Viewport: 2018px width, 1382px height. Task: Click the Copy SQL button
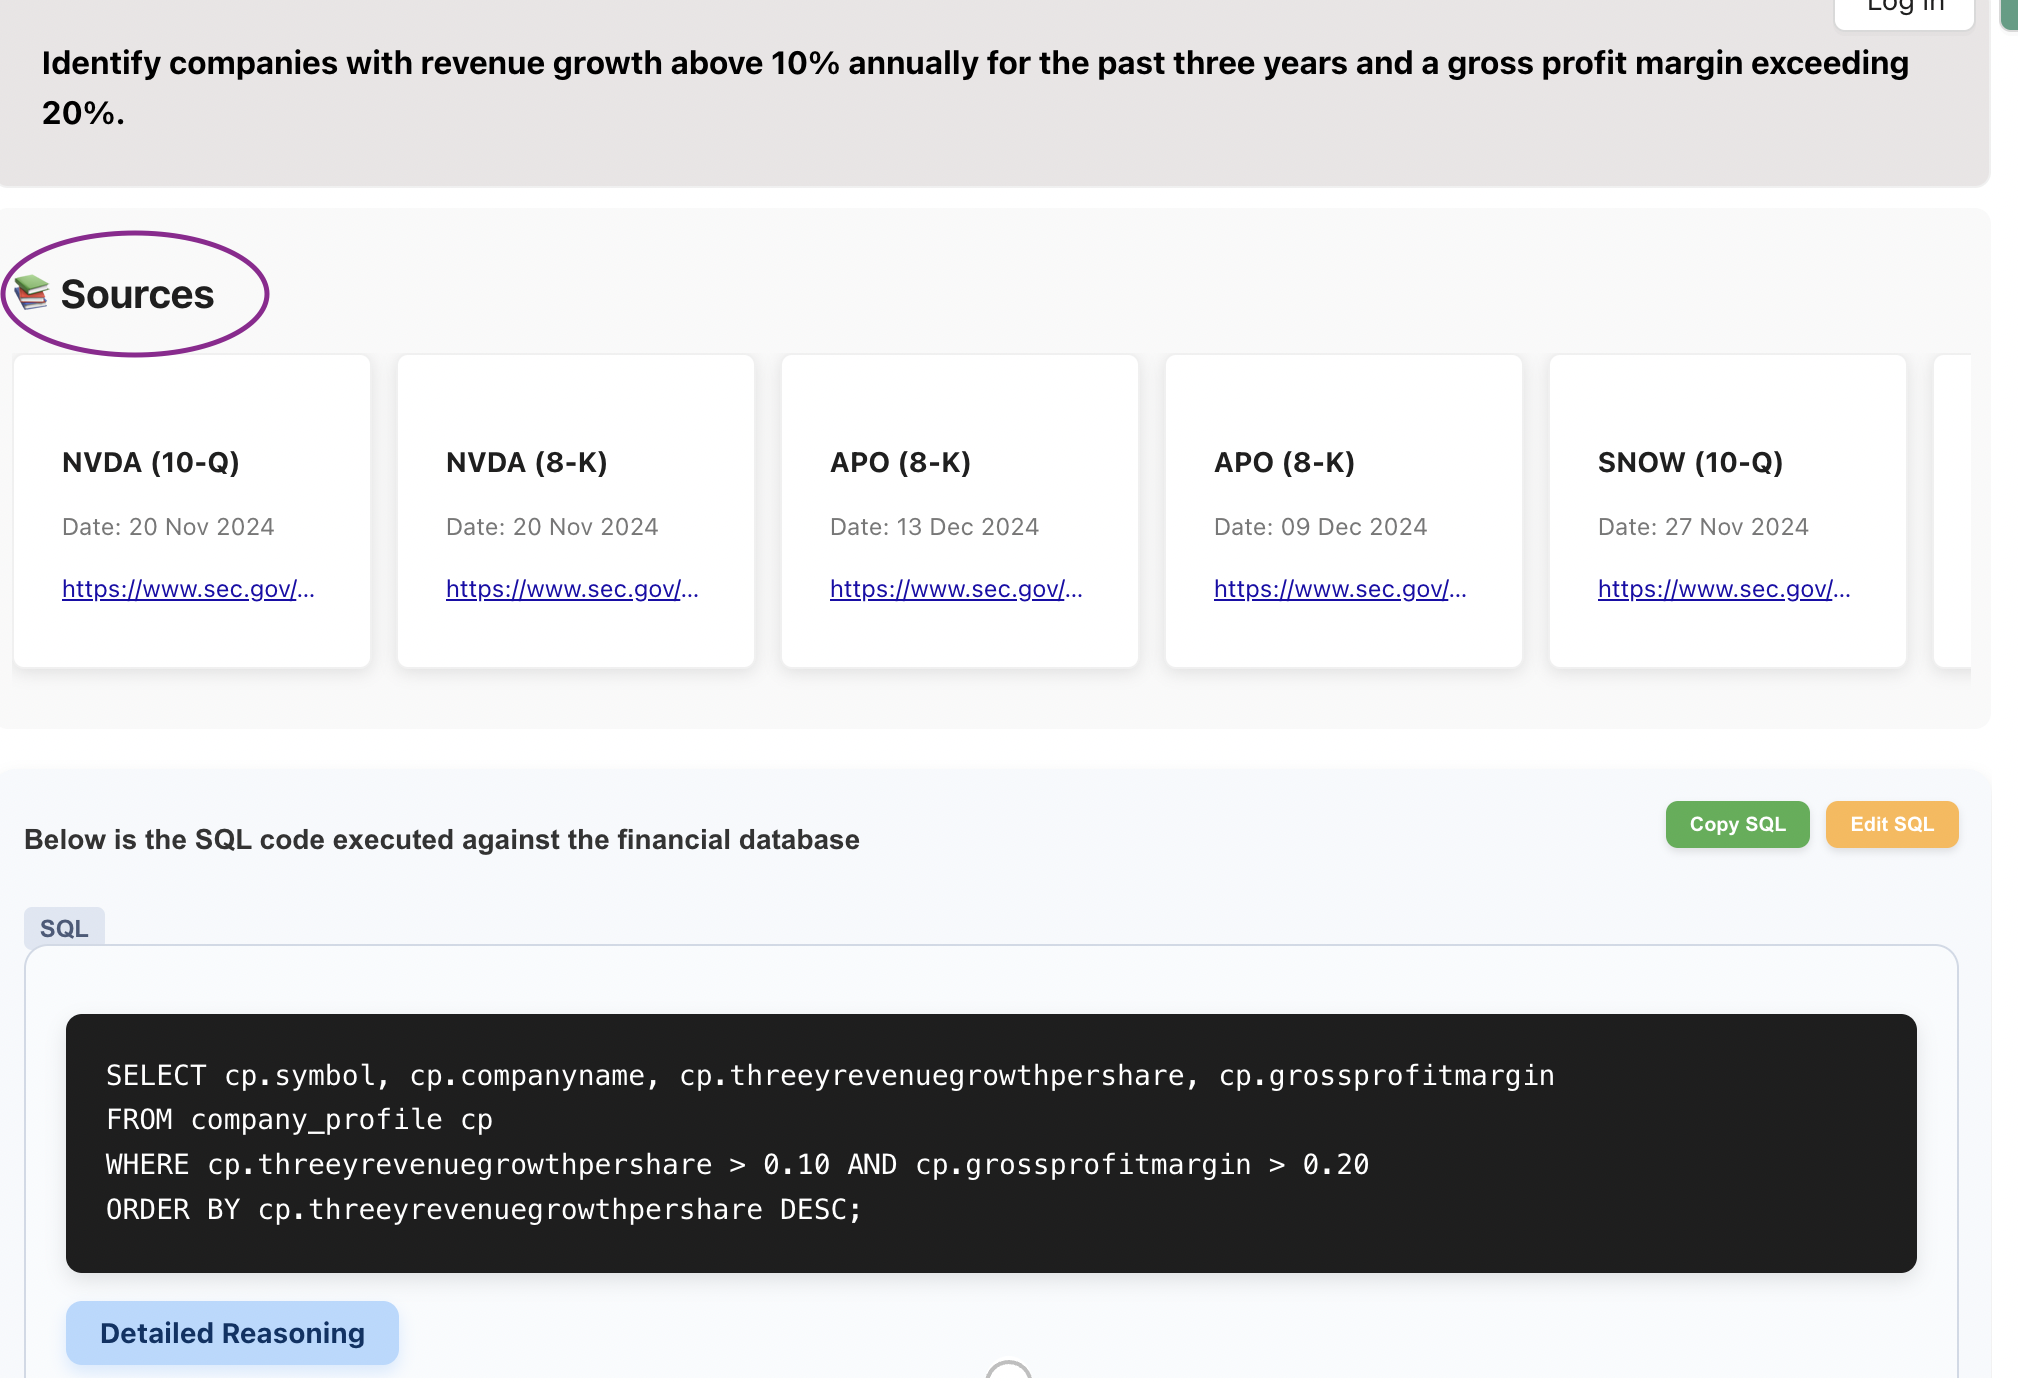(x=1737, y=824)
